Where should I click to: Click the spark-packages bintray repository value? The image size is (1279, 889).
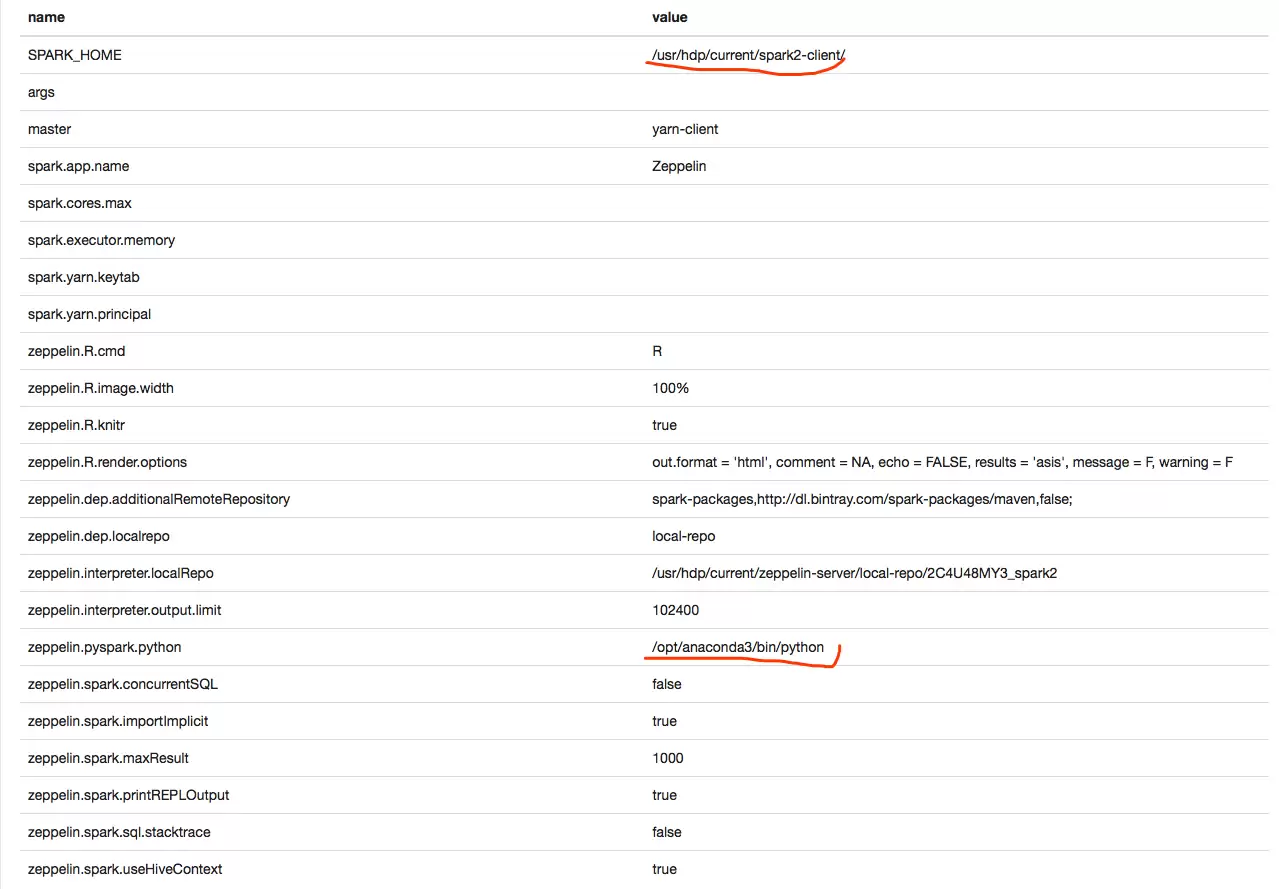tap(862, 499)
